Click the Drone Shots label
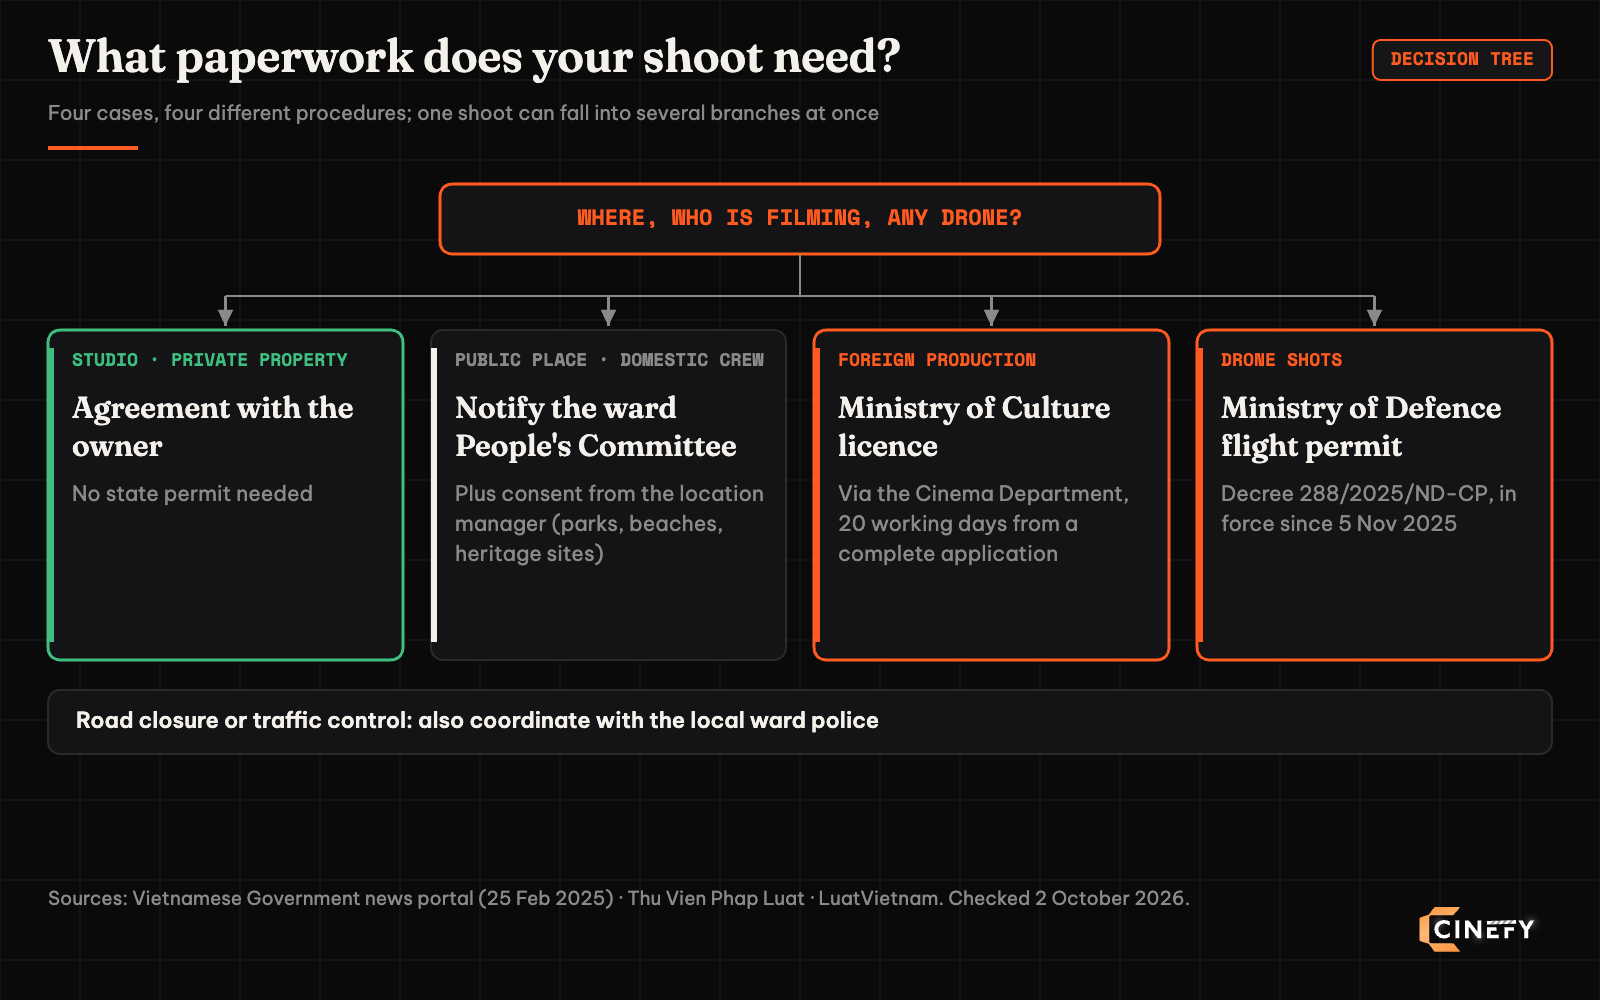 [1281, 360]
